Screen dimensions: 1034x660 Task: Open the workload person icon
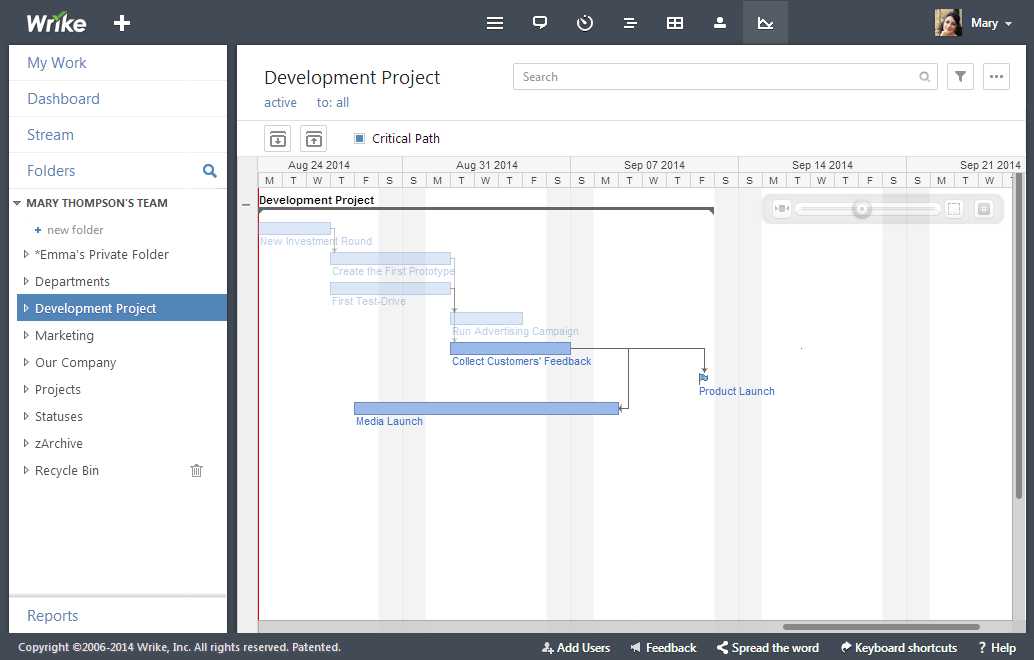pos(719,23)
